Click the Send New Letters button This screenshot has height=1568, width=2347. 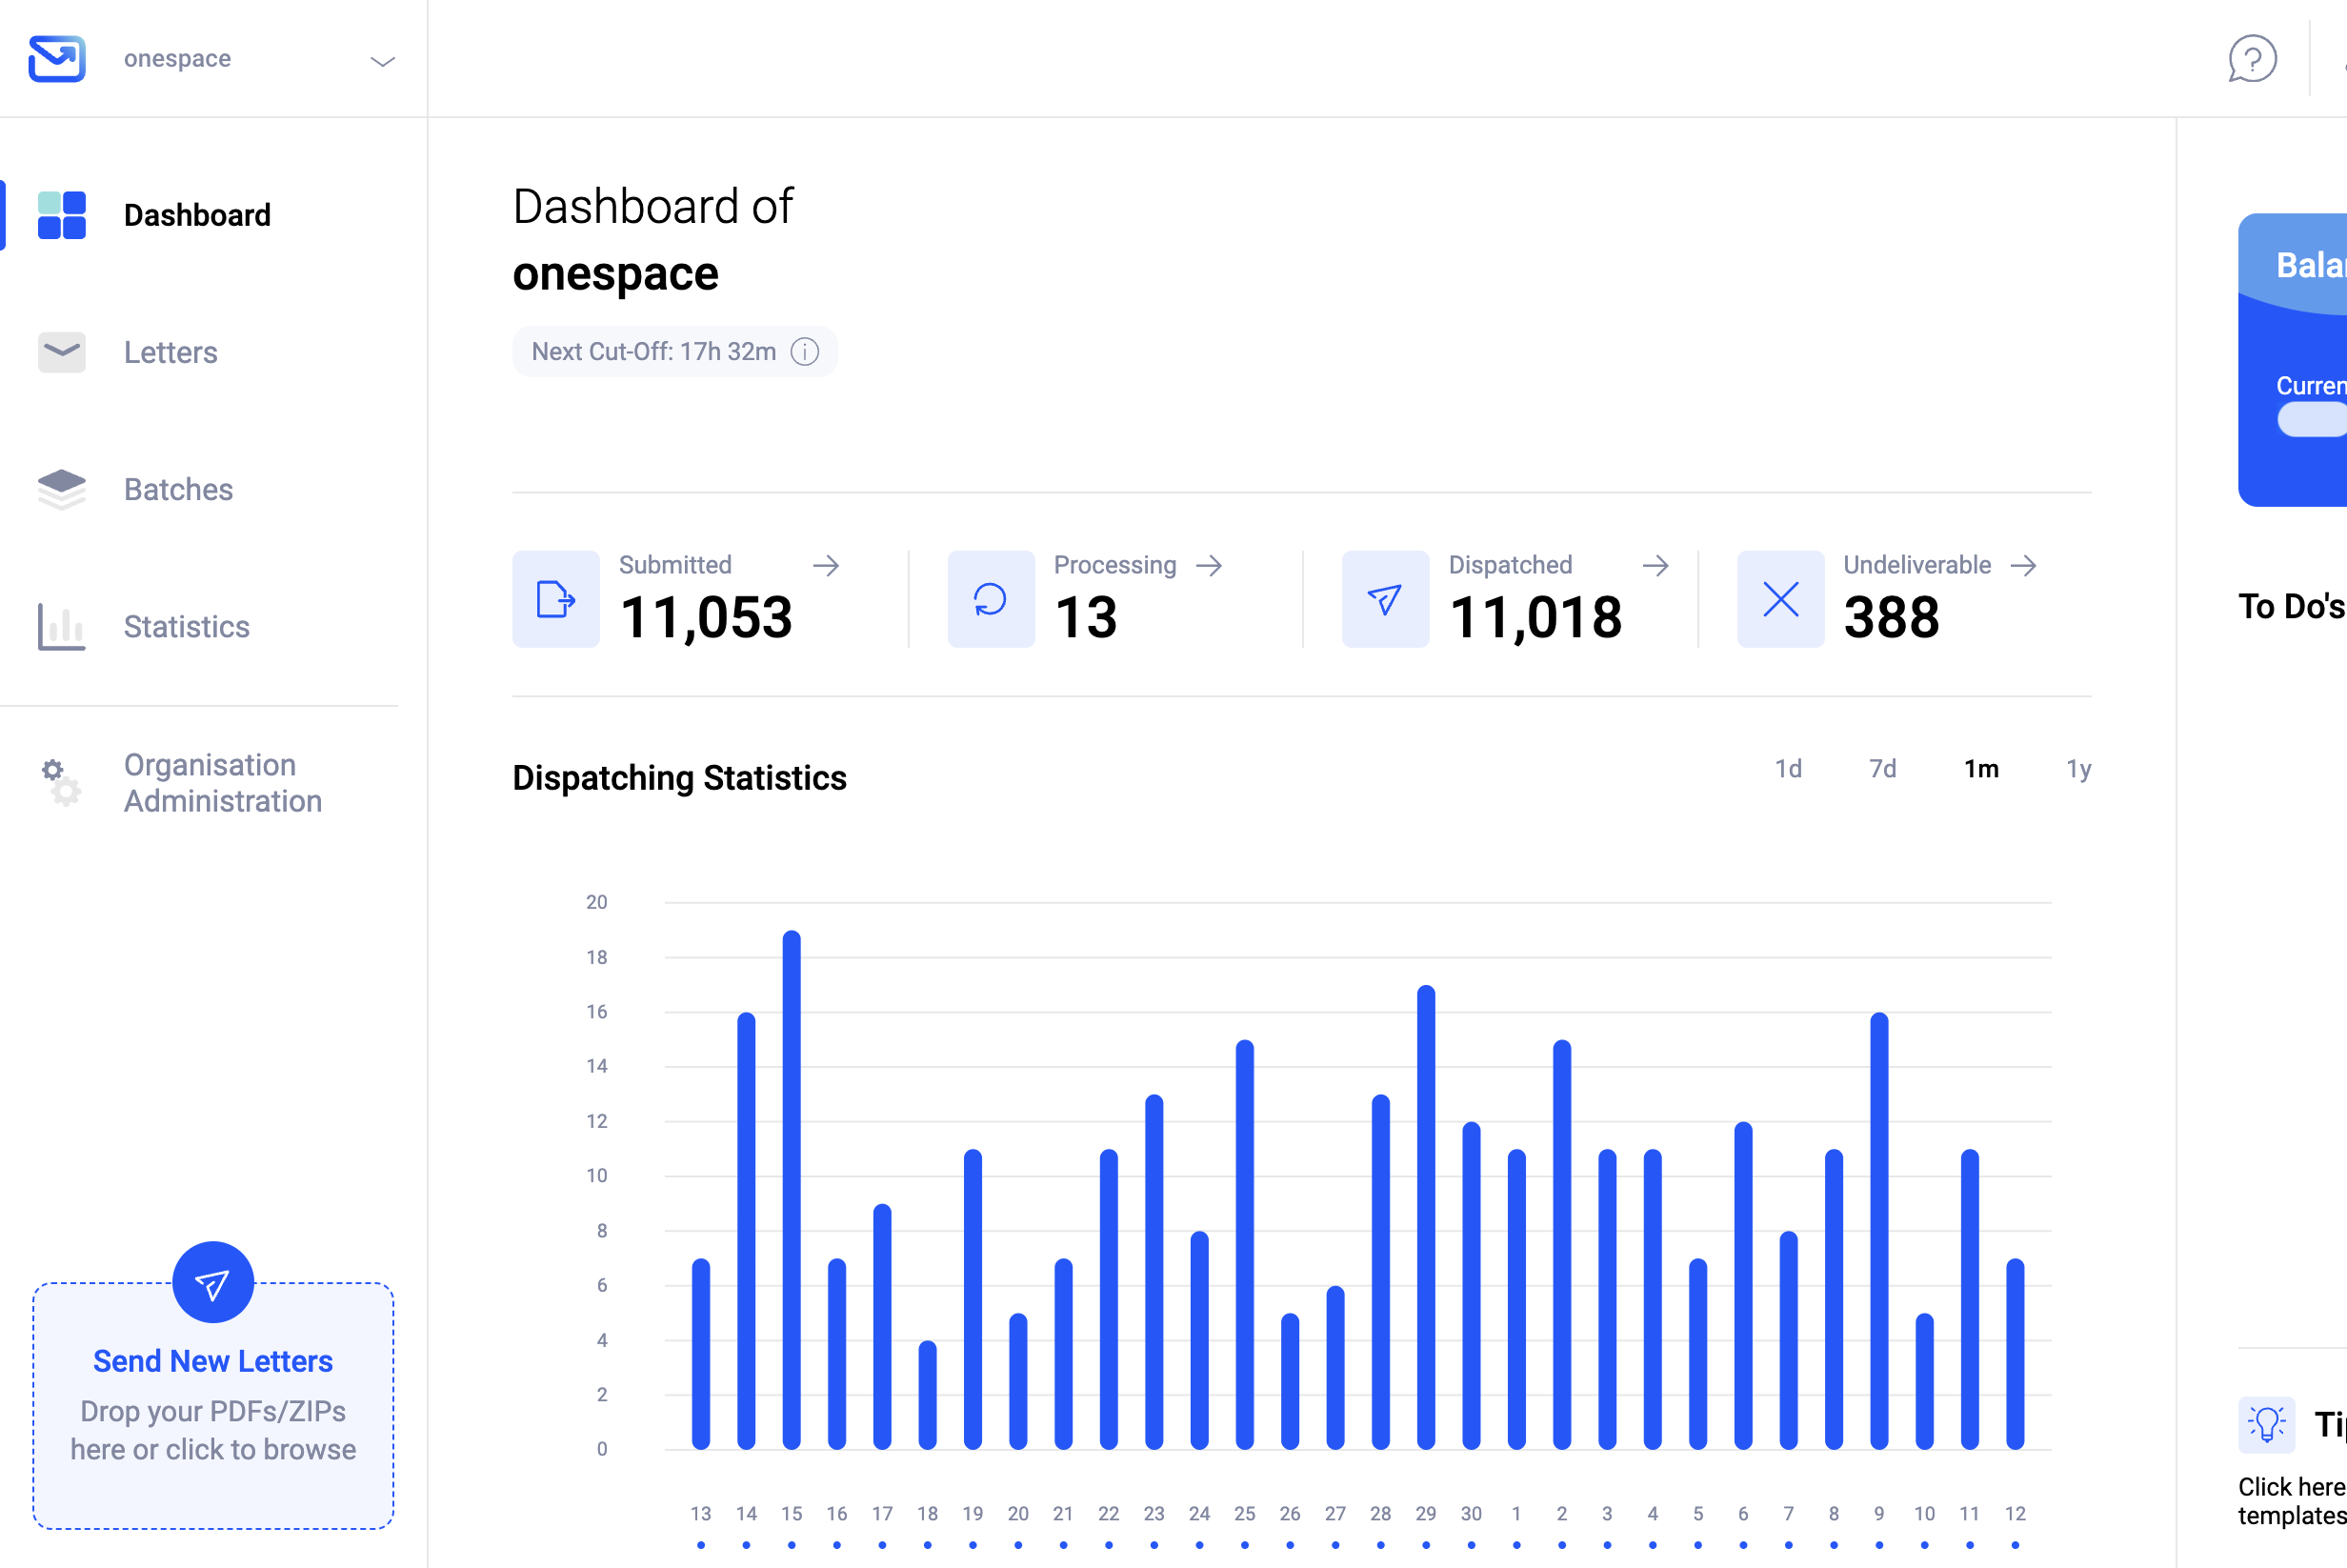[212, 1360]
